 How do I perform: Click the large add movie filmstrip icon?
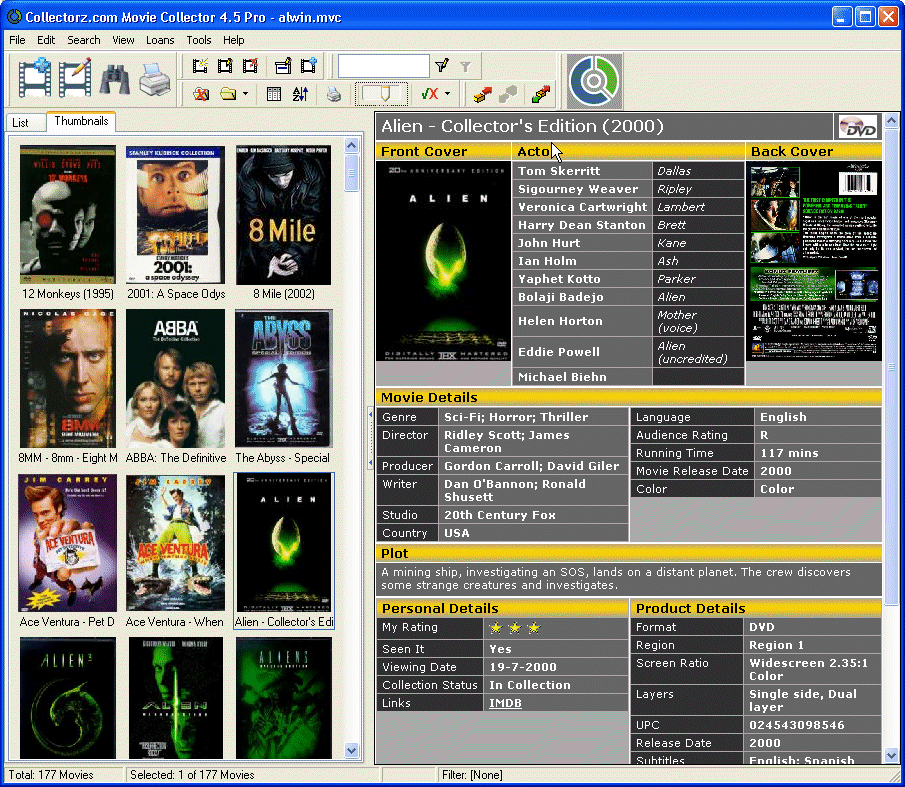34,77
